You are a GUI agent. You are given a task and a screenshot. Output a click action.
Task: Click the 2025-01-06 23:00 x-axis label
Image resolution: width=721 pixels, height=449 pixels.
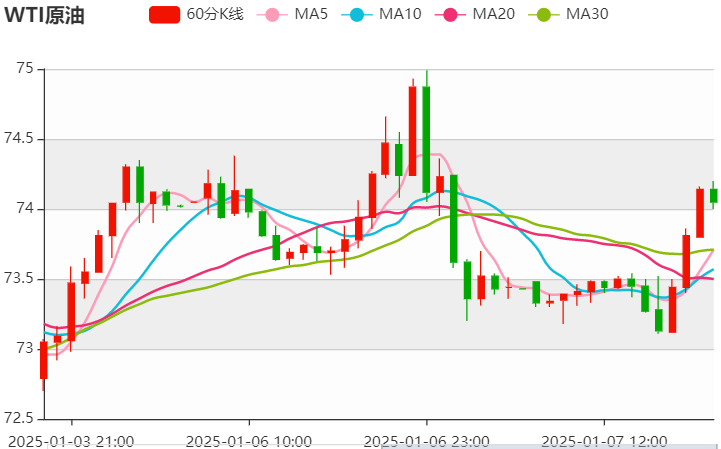427,442
